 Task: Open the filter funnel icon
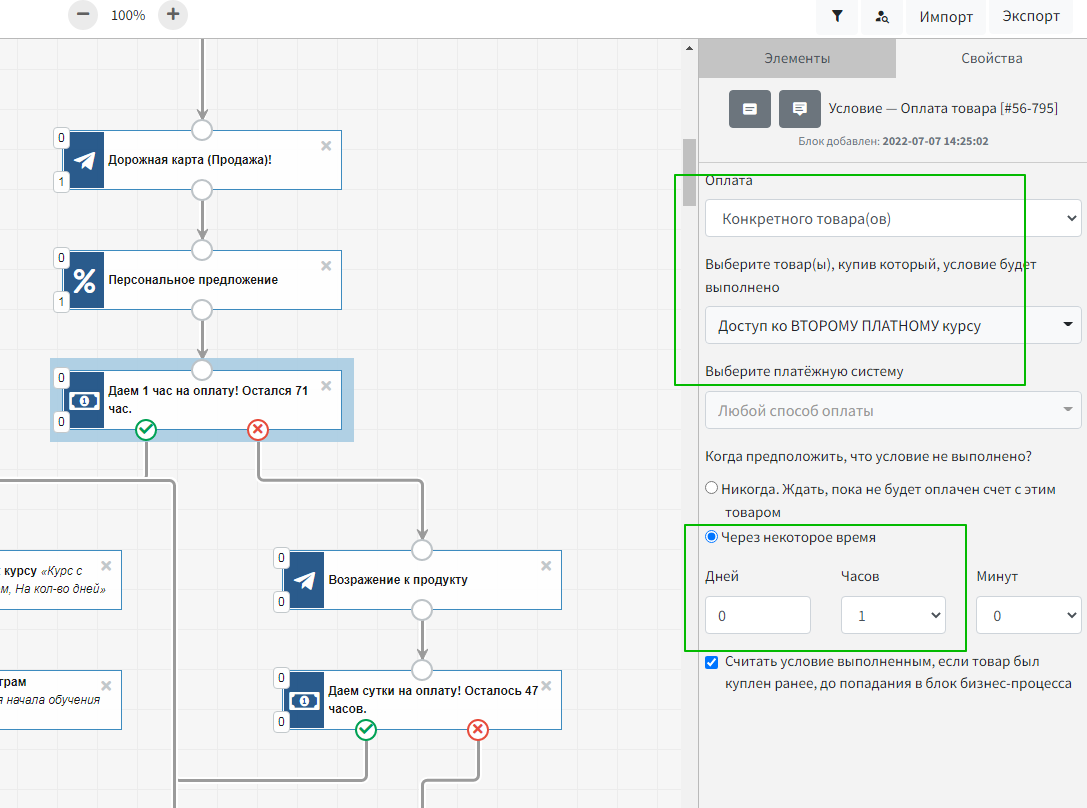click(836, 16)
